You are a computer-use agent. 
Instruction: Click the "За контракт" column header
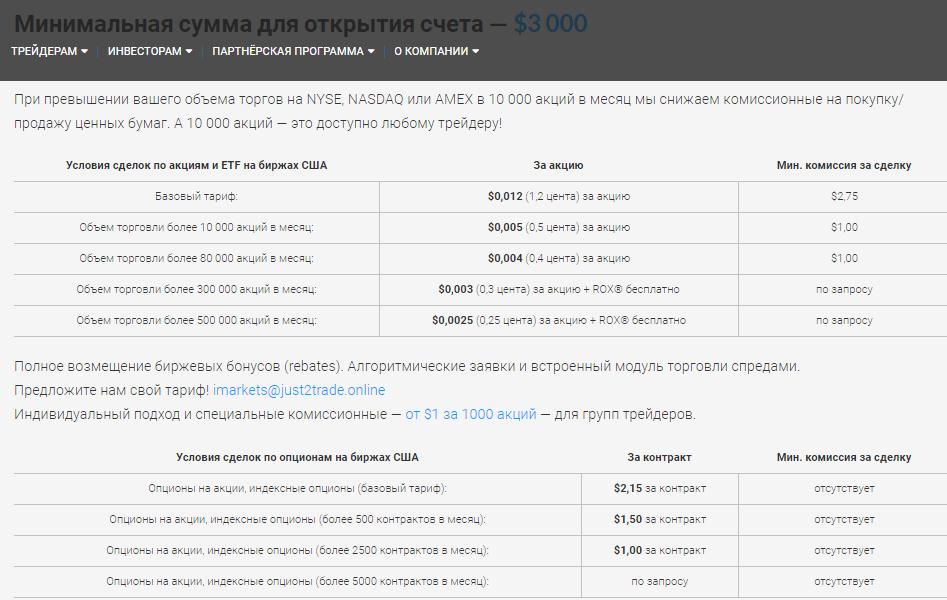point(659,458)
